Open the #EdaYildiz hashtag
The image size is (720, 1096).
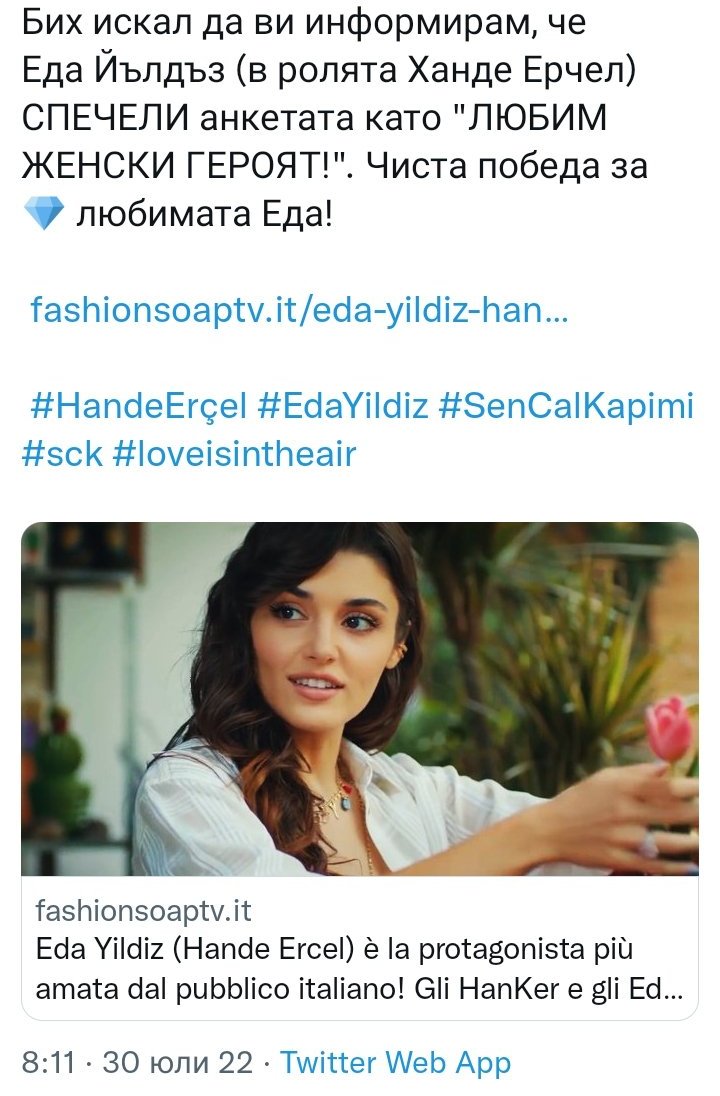pyautogui.click(x=343, y=405)
